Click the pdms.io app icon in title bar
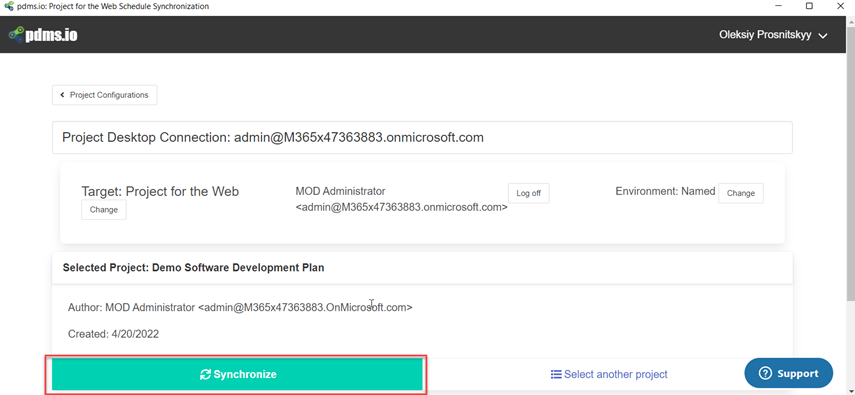855x395 pixels. [9, 6]
